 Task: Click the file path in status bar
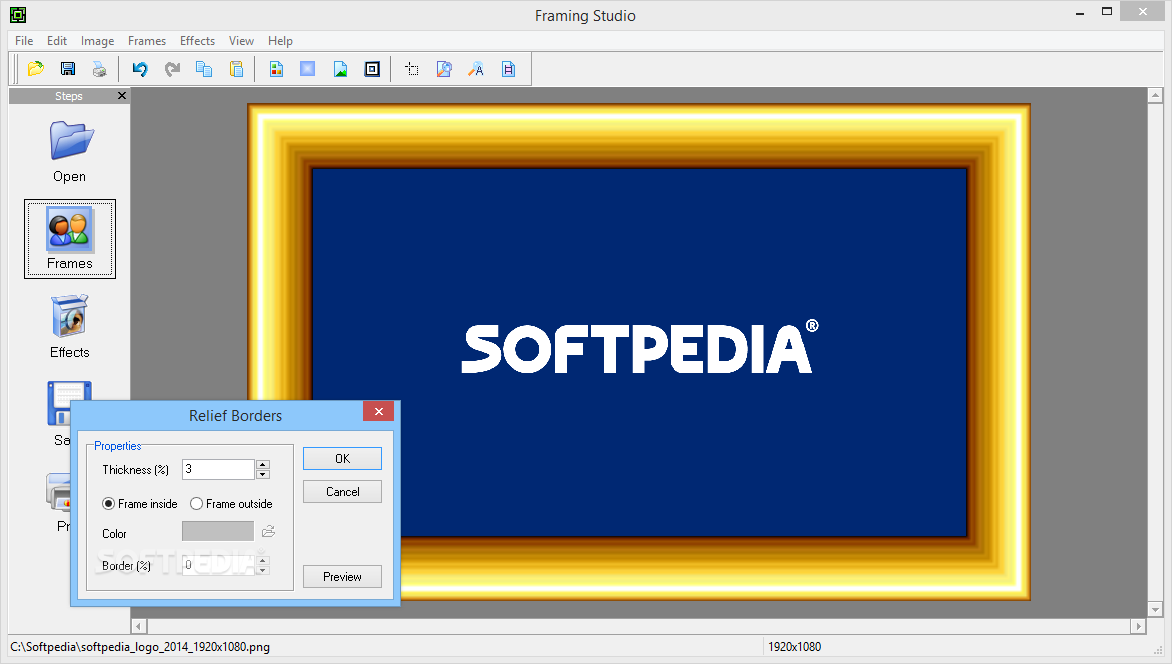tap(140, 647)
